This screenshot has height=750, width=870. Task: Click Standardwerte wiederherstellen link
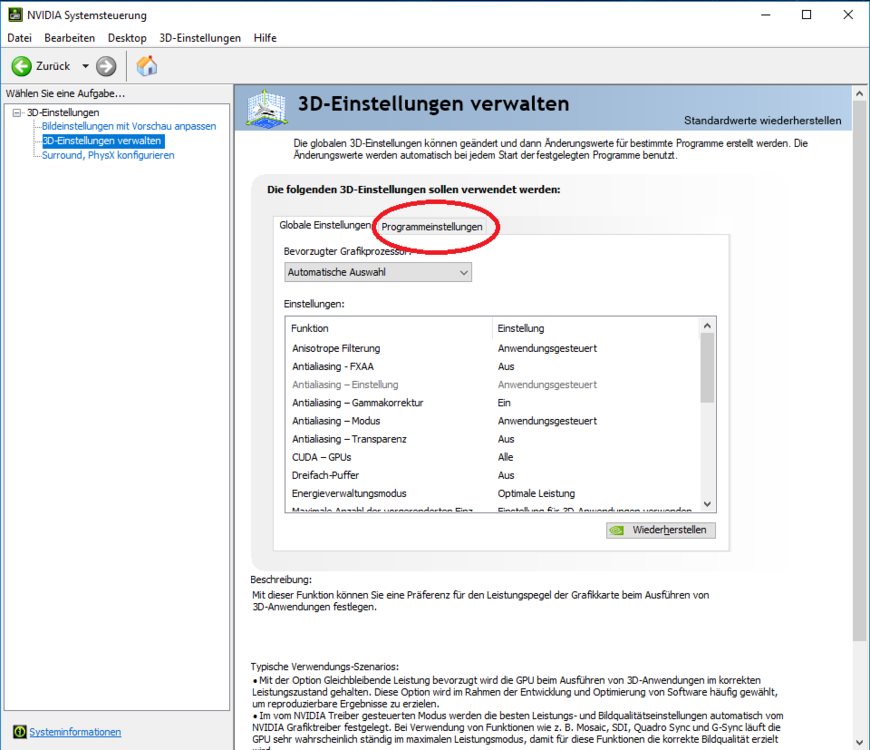[x=762, y=121]
